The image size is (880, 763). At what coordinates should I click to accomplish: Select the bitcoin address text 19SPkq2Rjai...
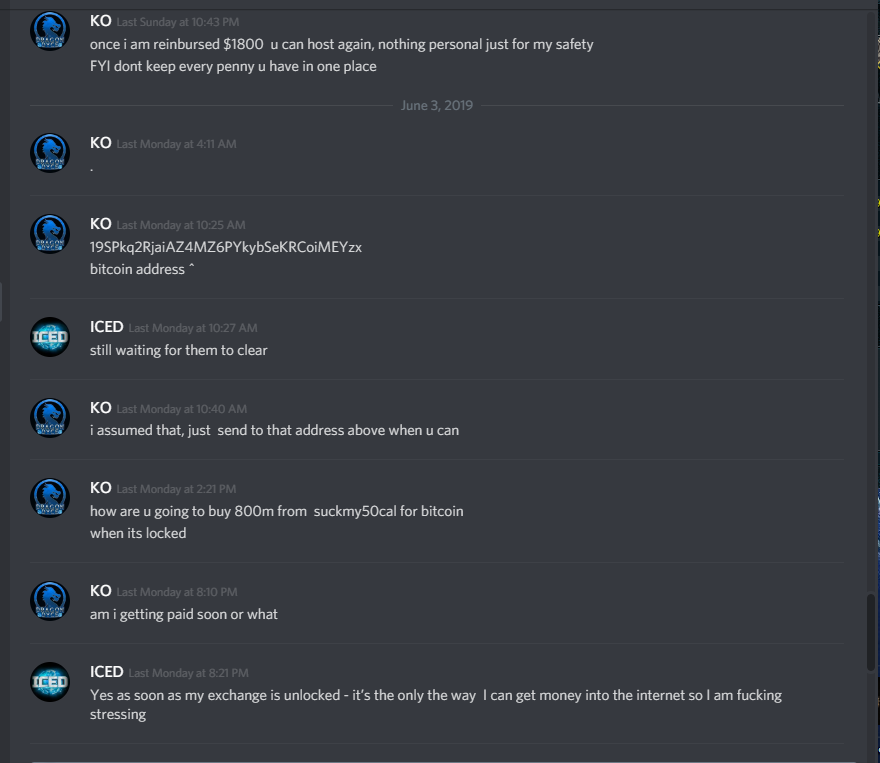point(226,247)
